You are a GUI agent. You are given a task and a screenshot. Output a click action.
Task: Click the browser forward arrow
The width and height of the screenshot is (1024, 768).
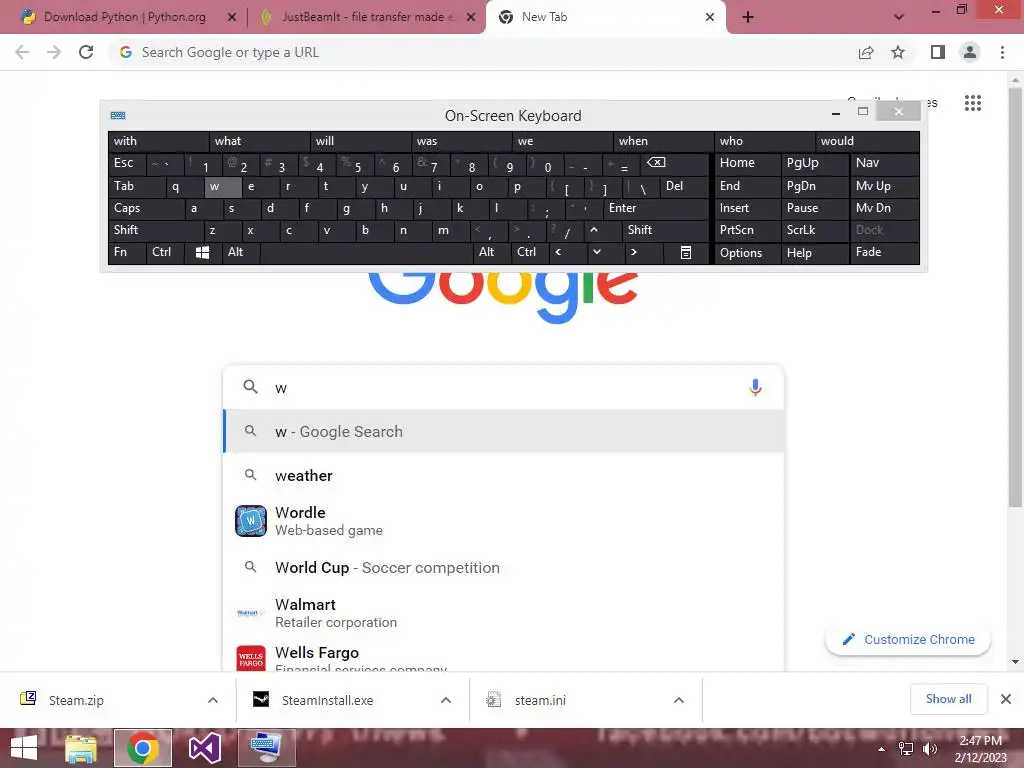click(x=54, y=52)
